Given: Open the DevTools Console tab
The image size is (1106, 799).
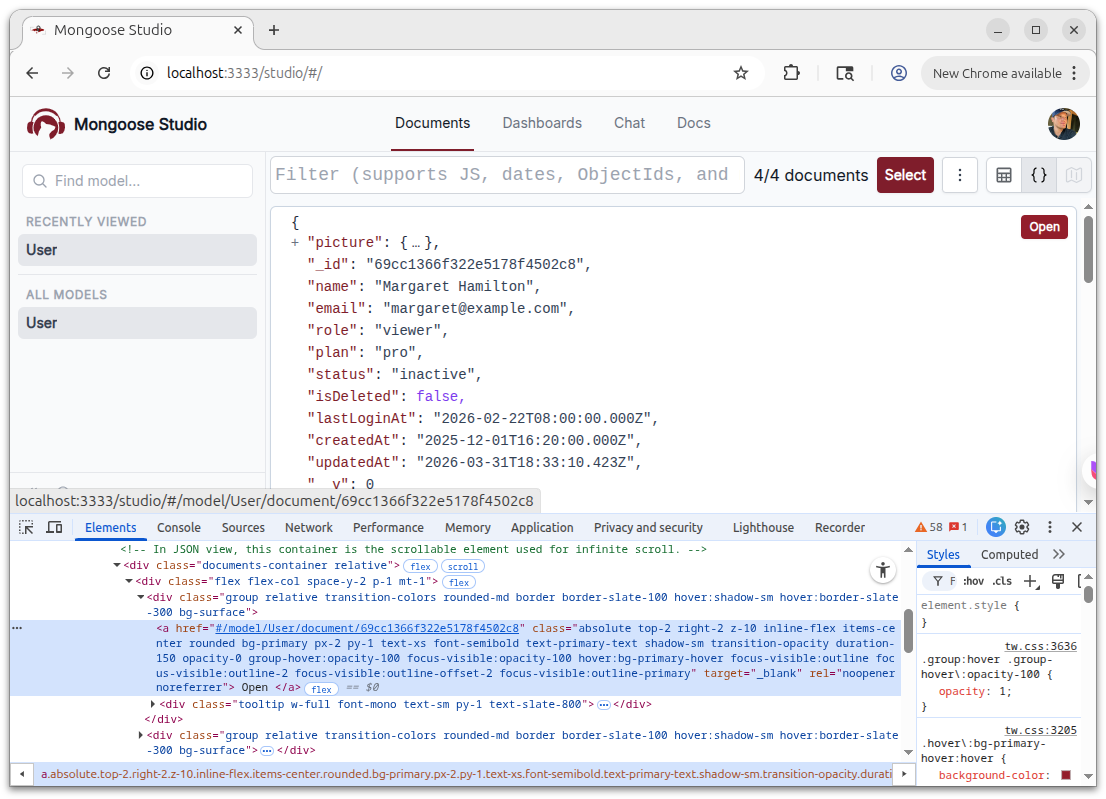Looking at the screenshot, I should tap(178, 527).
